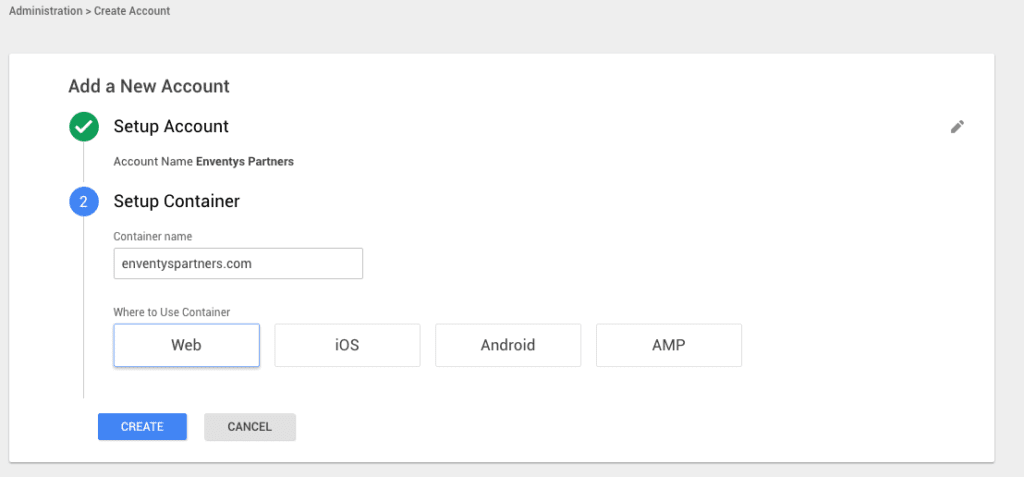Collapse the Setup Container step heading

177,202
